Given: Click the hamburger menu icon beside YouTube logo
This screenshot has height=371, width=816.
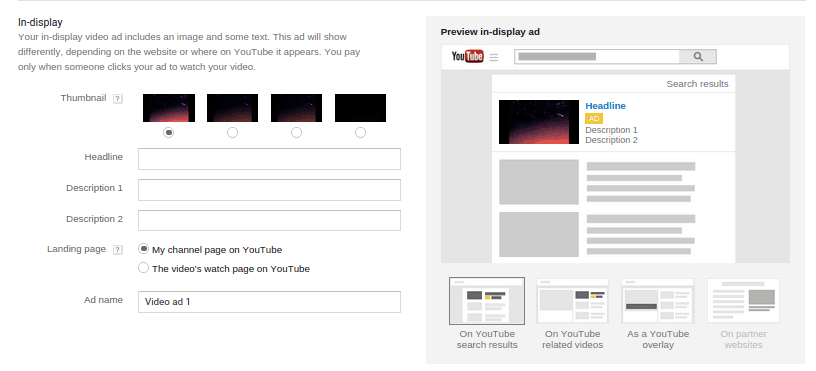Looking at the screenshot, I should 494,57.
